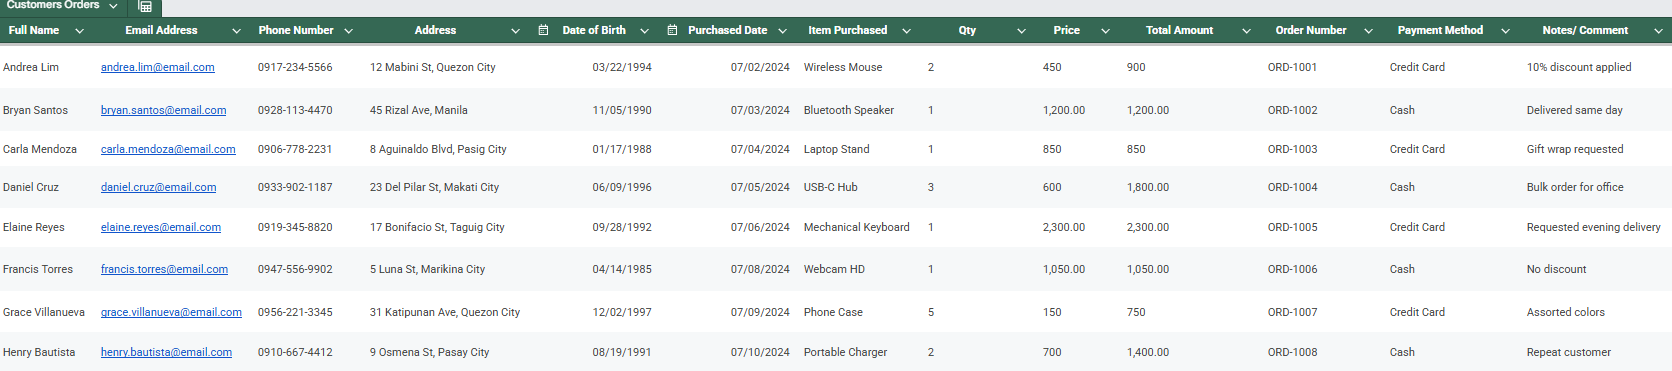Open andrea.lim@email.com email link
The width and height of the screenshot is (1672, 371).
(x=158, y=67)
